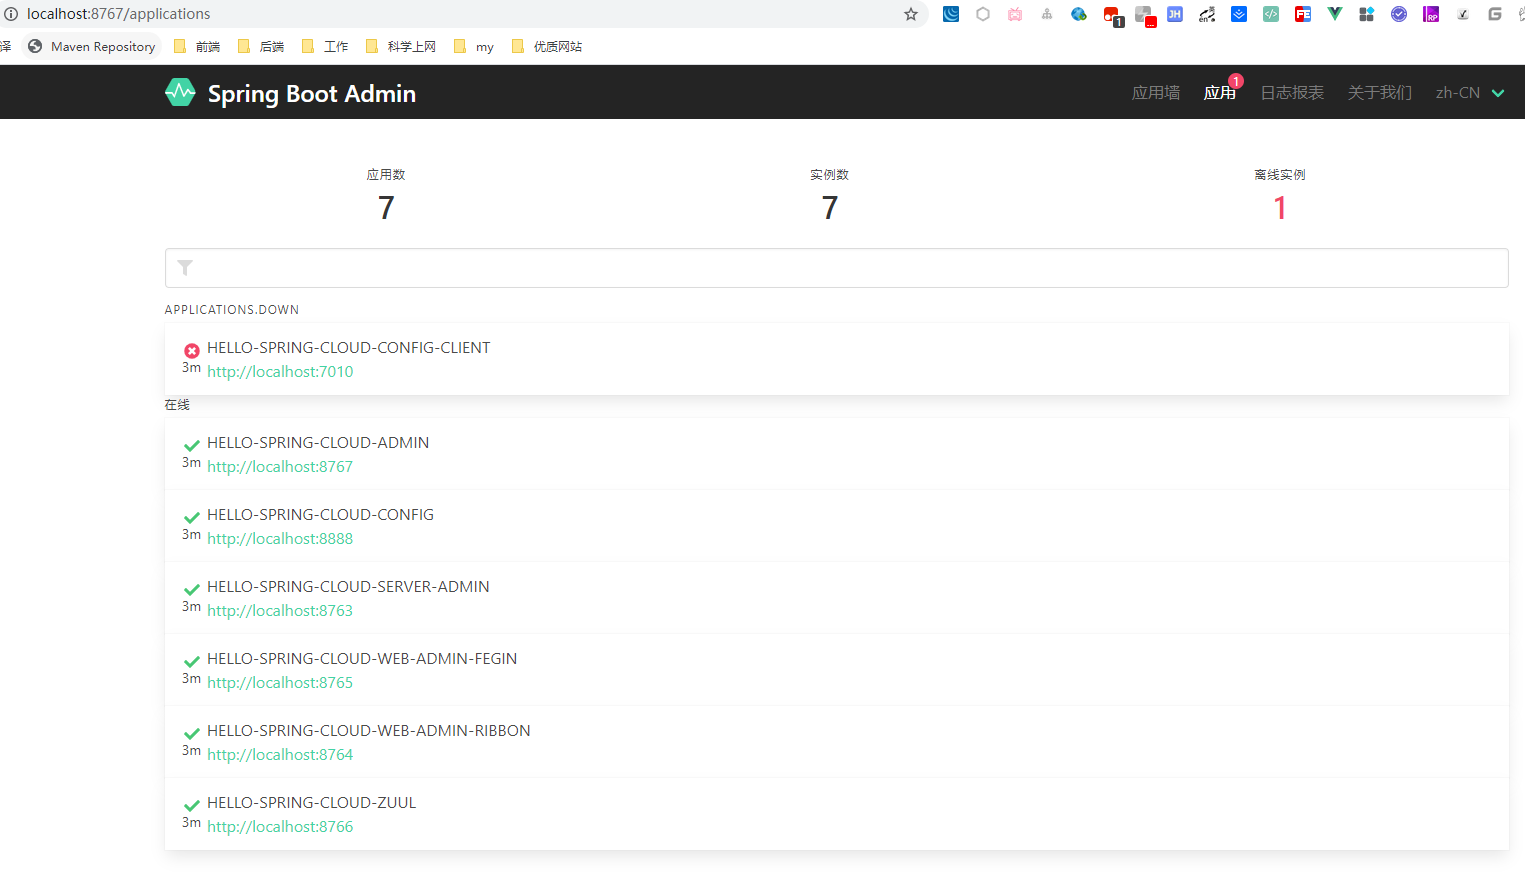Viewport: 1525px width, 872px height.
Task: Open the 前端 bookmark folder
Action: (x=197, y=46)
